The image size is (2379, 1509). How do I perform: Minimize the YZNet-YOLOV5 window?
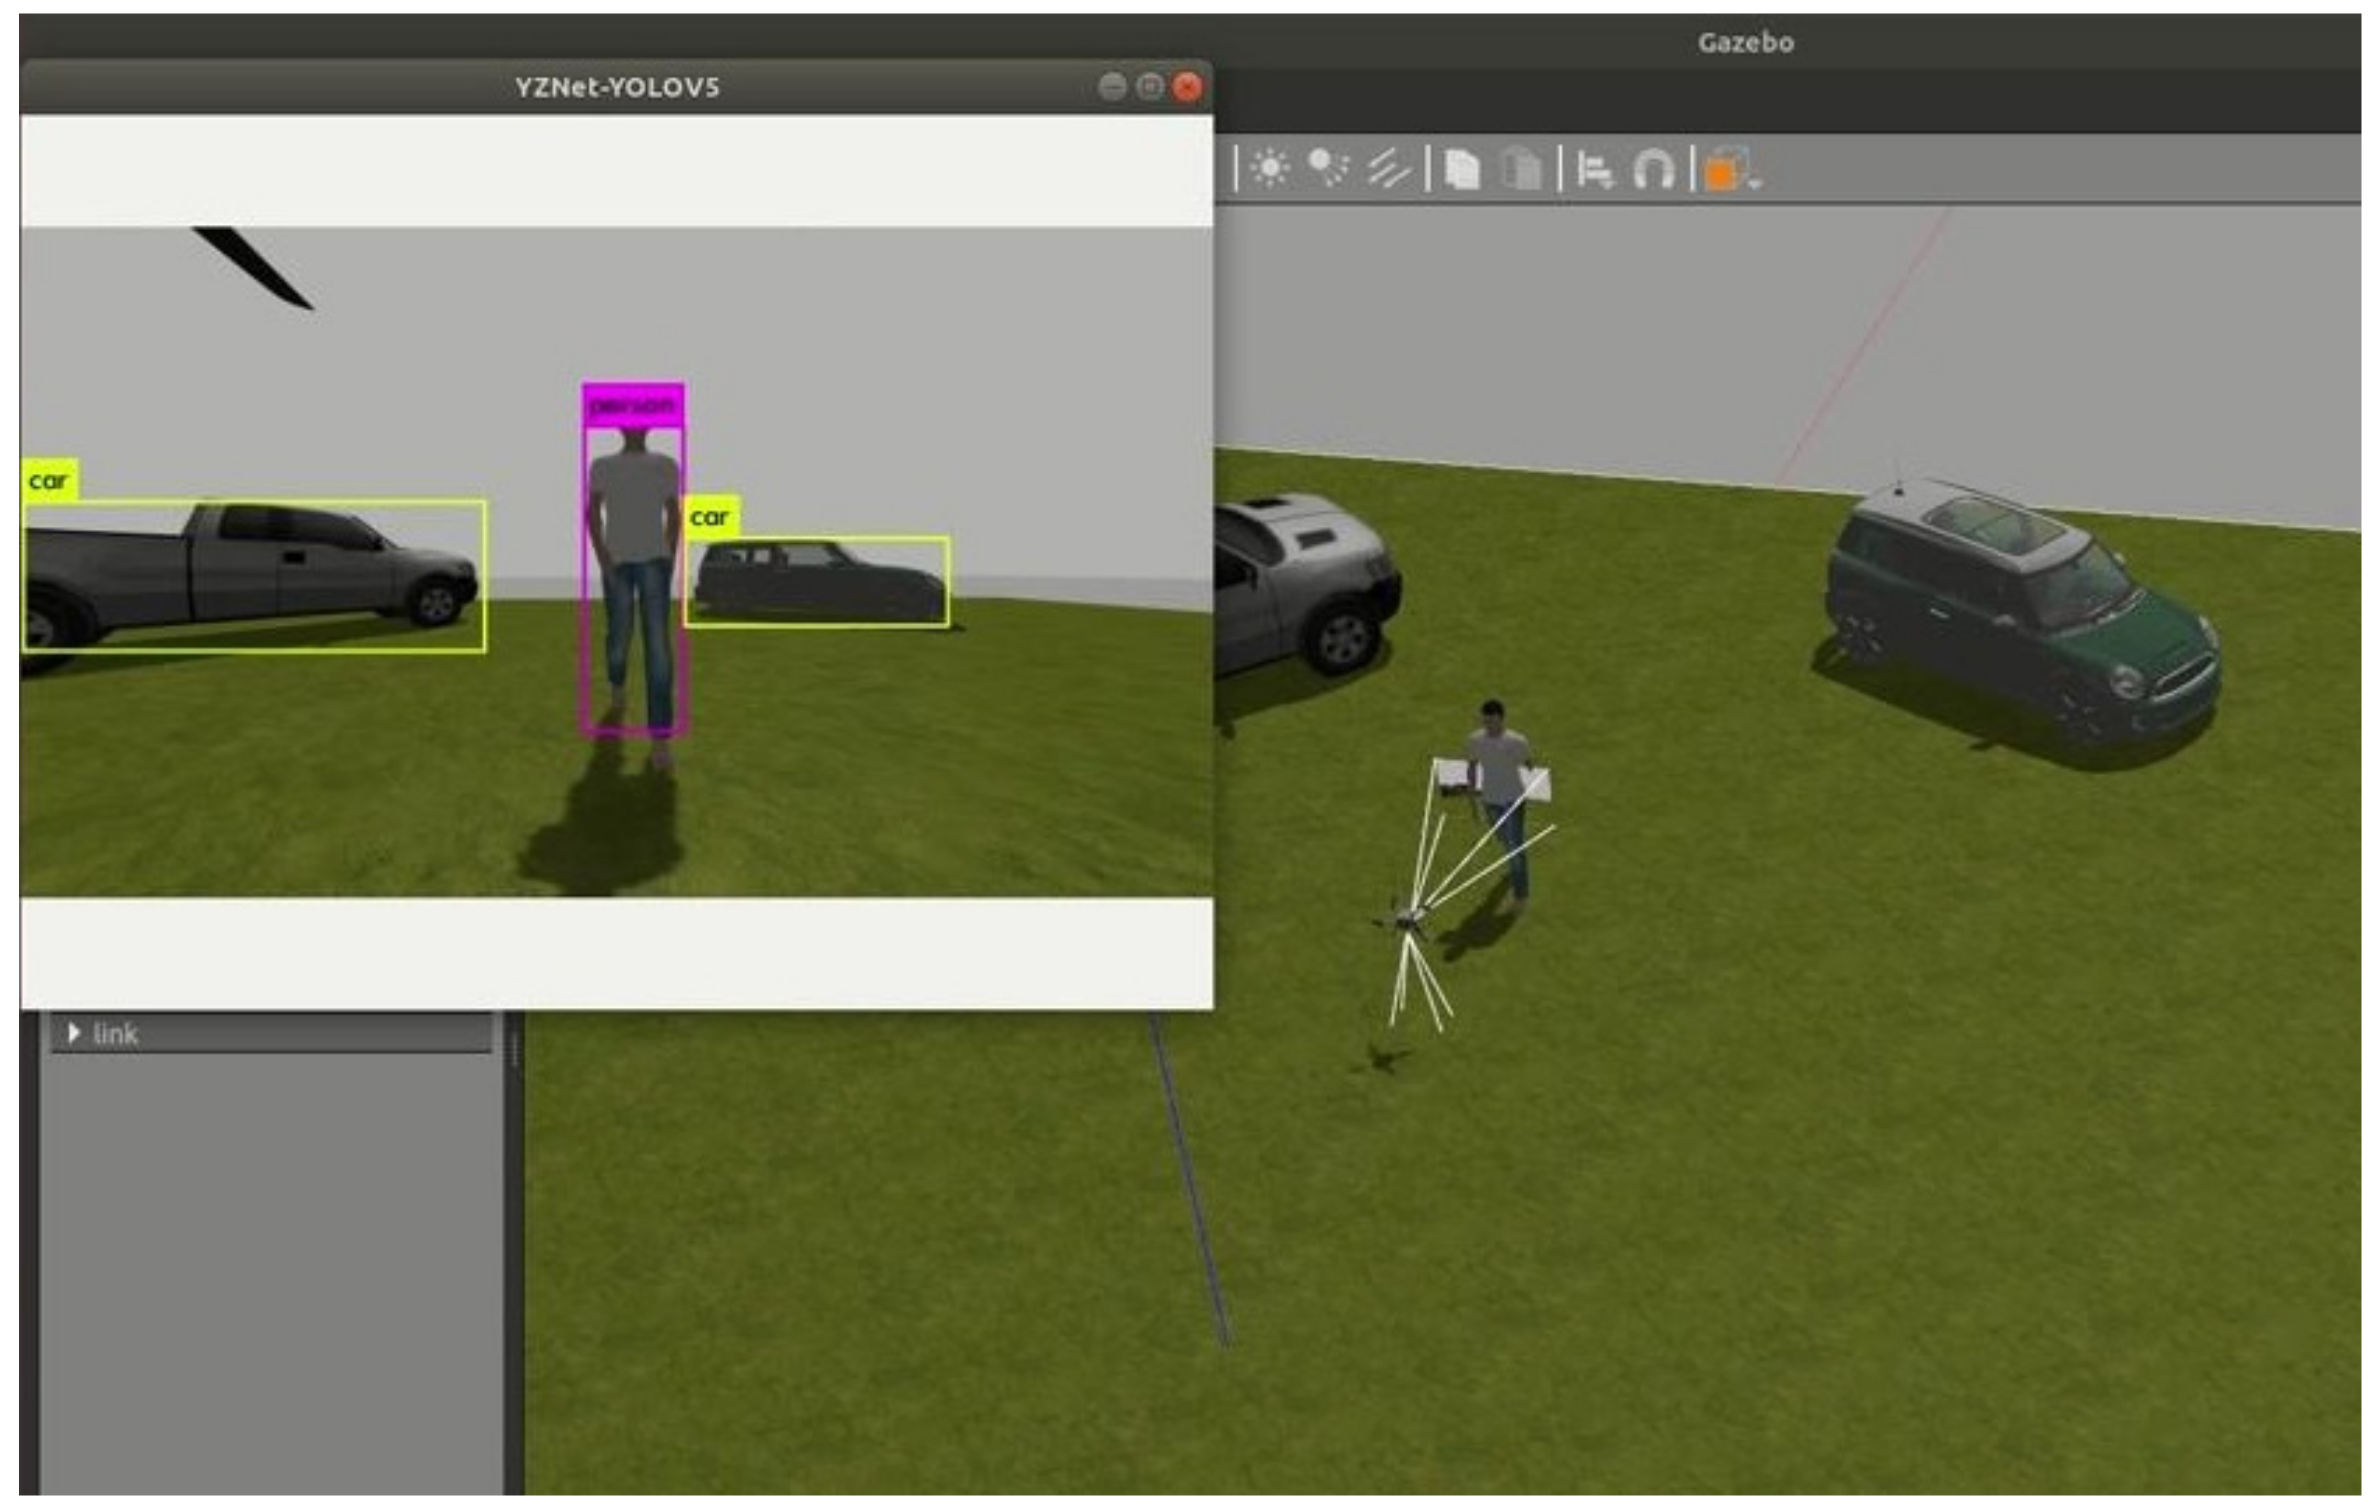[1112, 87]
